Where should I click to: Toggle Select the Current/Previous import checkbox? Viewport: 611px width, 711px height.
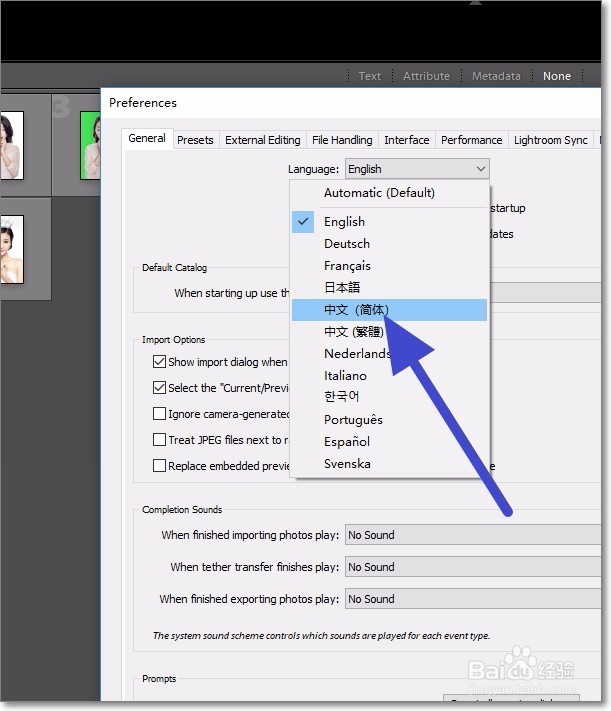click(x=159, y=388)
